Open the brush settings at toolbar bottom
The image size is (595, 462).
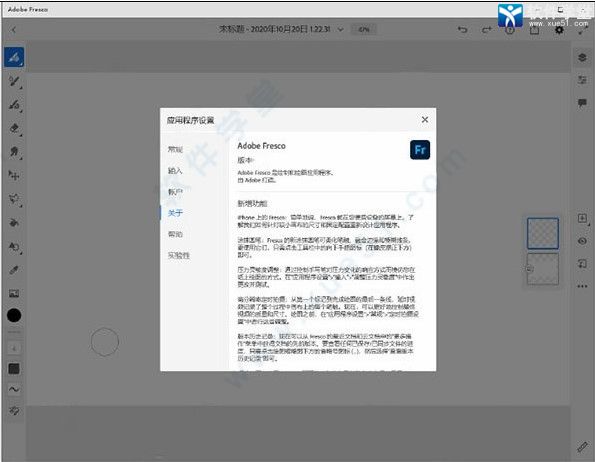pos(14,410)
